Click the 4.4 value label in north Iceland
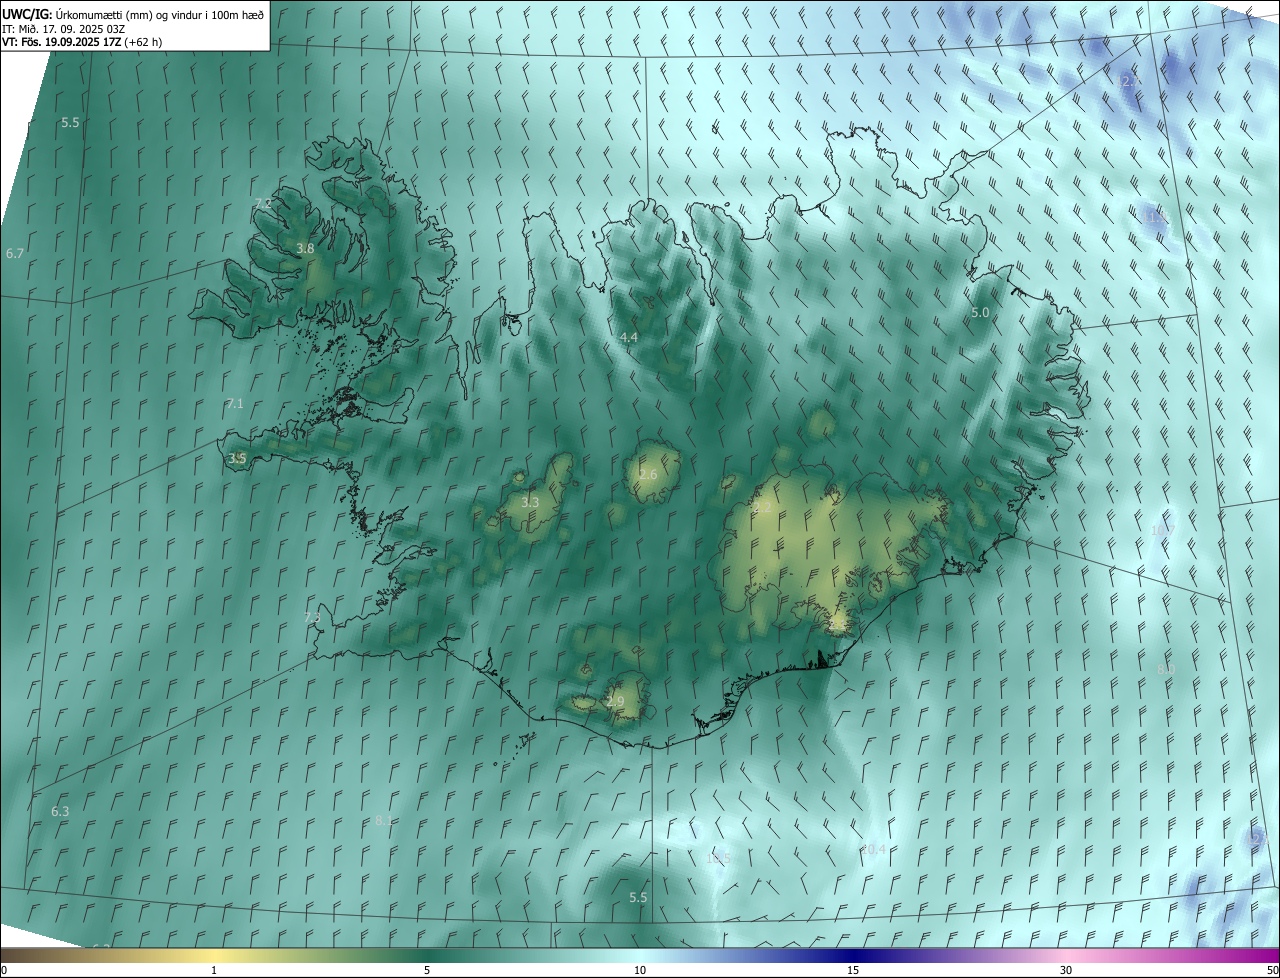 (629, 338)
